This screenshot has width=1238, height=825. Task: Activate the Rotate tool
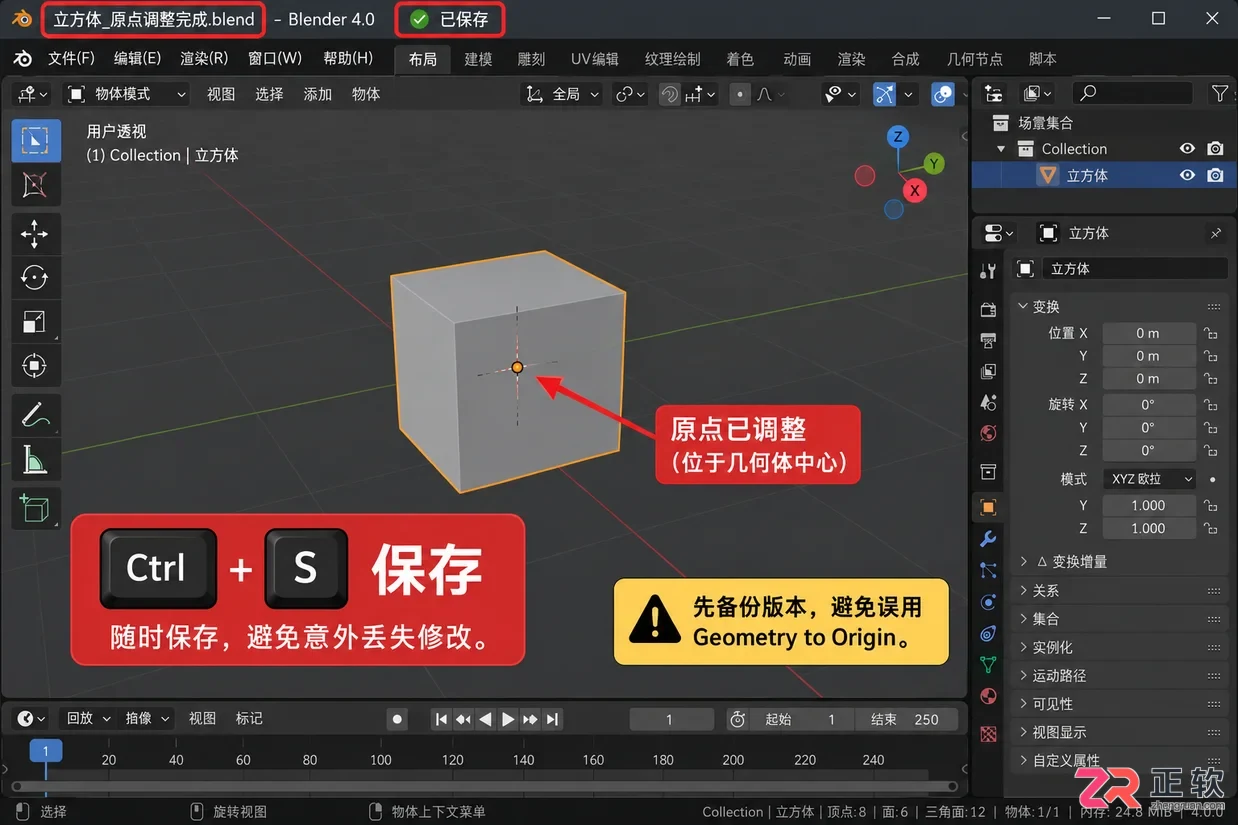pyautogui.click(x=36, y=278)
